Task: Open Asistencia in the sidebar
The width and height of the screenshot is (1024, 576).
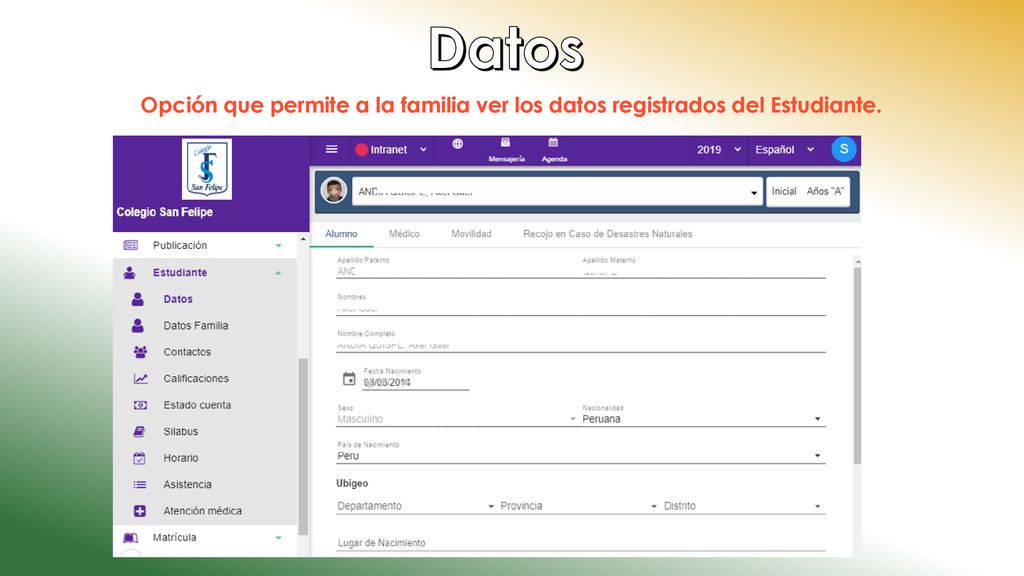Action: [x=187, y=485]
